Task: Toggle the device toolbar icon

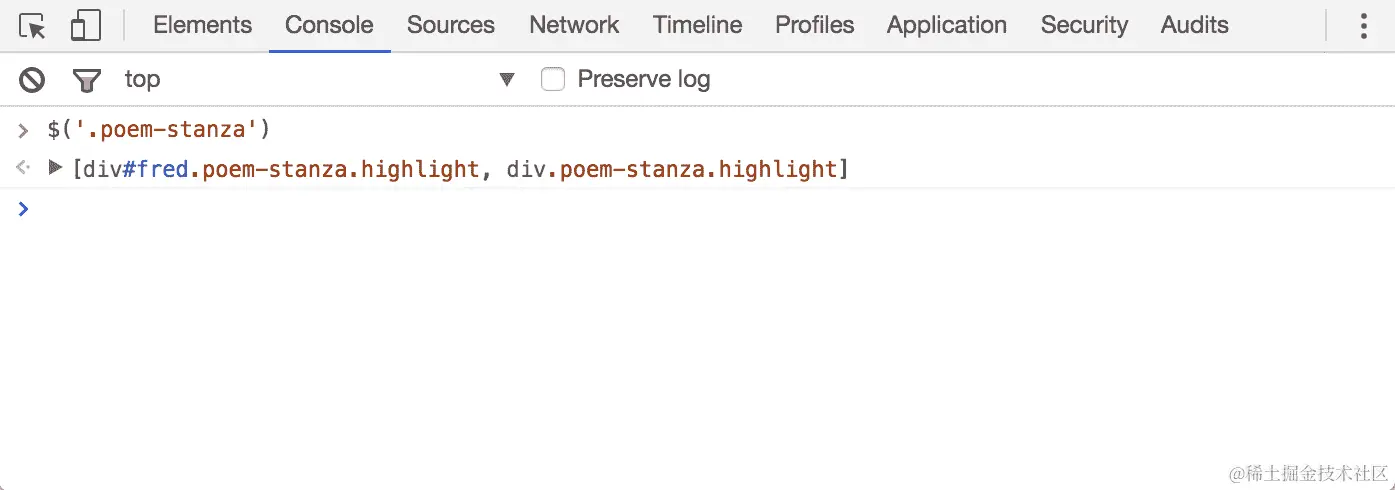Action: coord(86,26)
